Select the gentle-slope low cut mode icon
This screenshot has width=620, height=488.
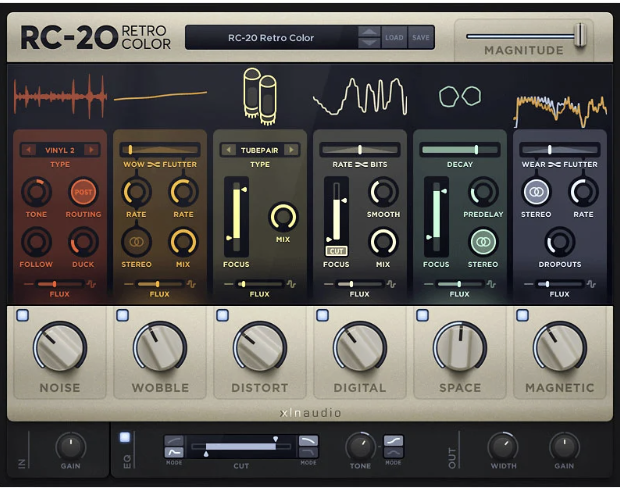pyautogui.click(x=174, y=441)
